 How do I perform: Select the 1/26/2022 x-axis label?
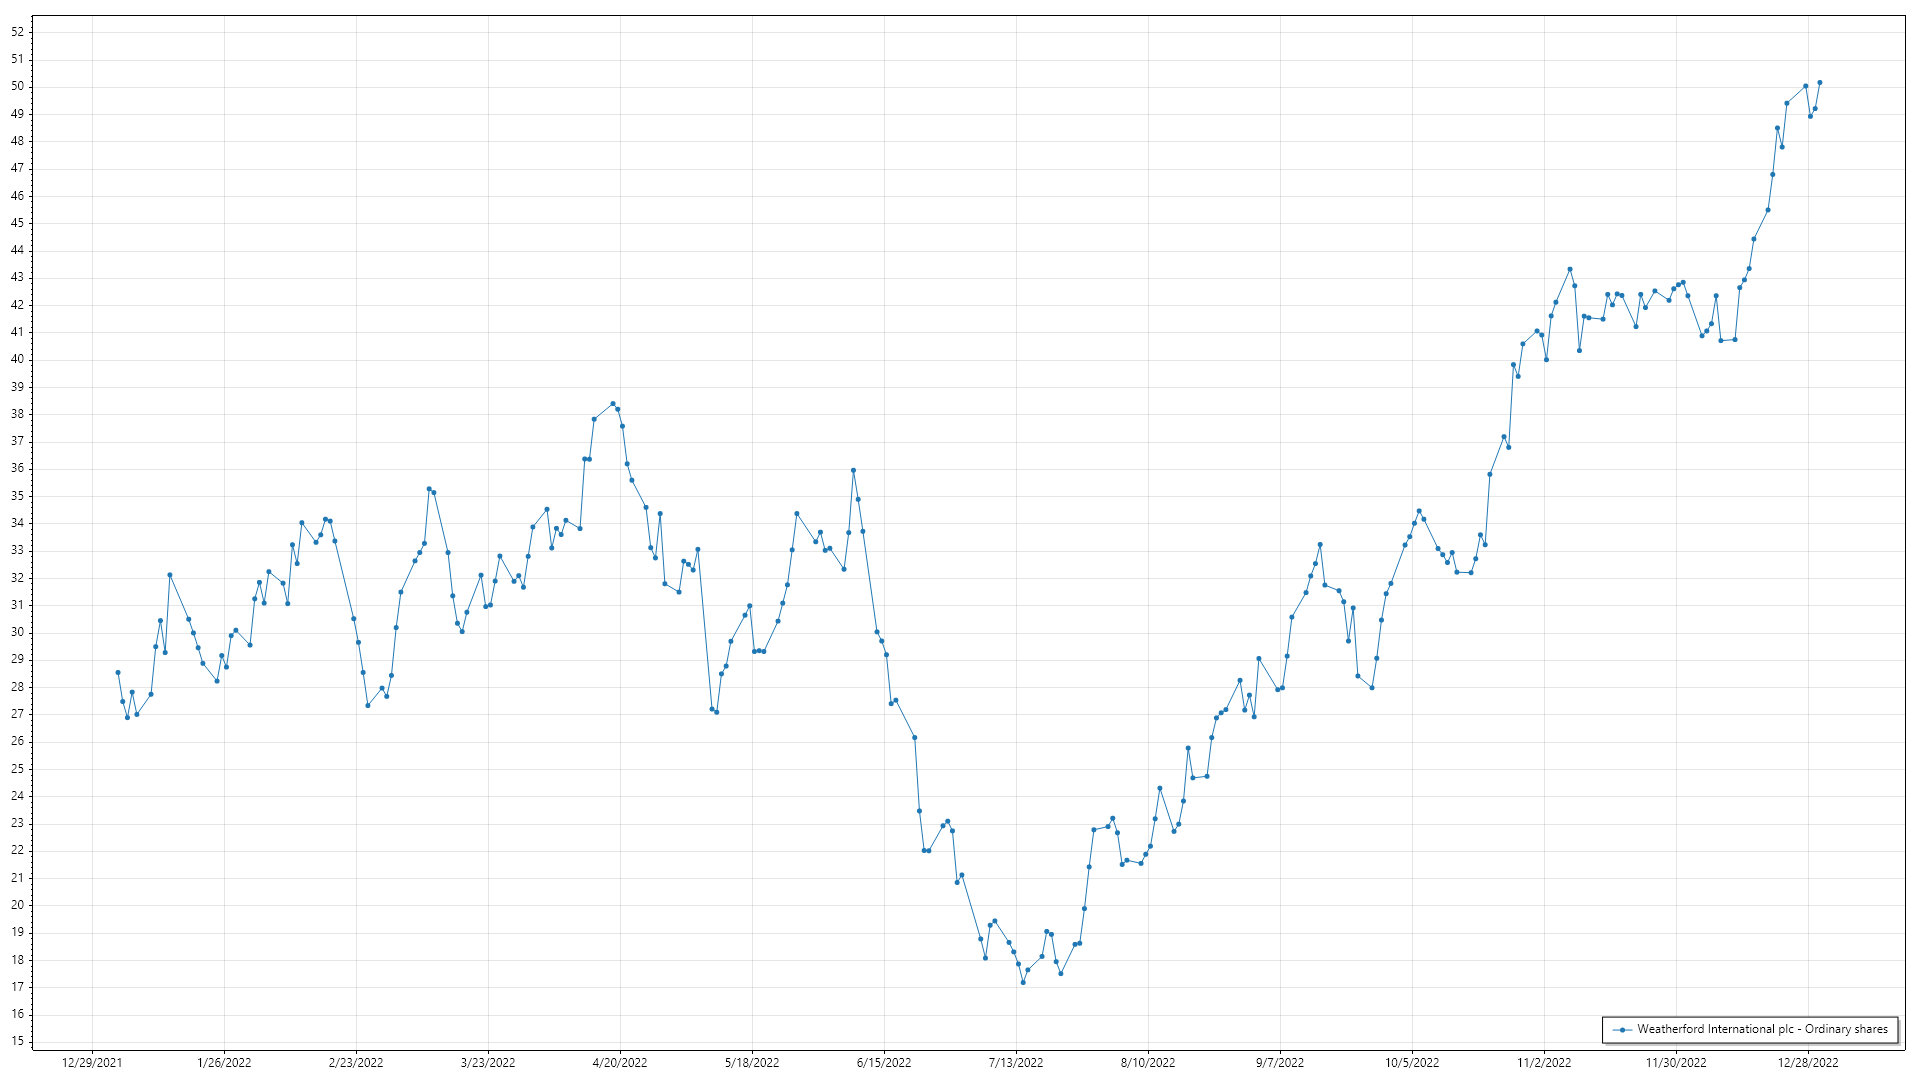pyautogui.click(x=224, y=1063)
